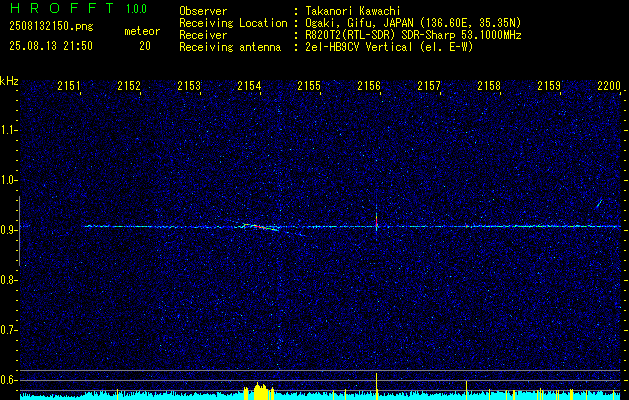The height and width of the screenshot is (400, 629).
Task: Click frequency label 0.9
Action: 8,230
